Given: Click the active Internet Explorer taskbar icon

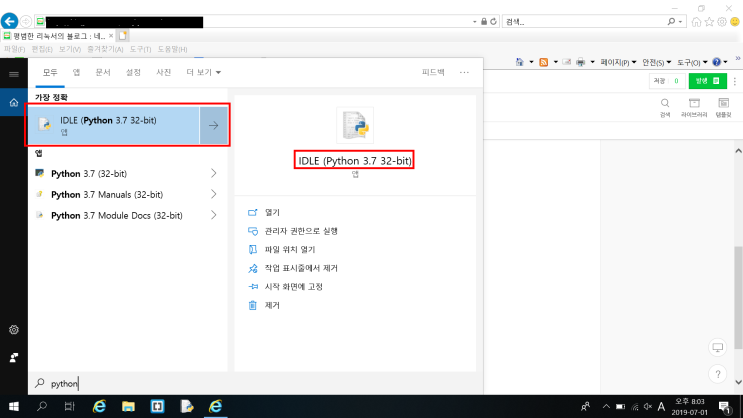Looking at the screenshot, I should (216, 407).
